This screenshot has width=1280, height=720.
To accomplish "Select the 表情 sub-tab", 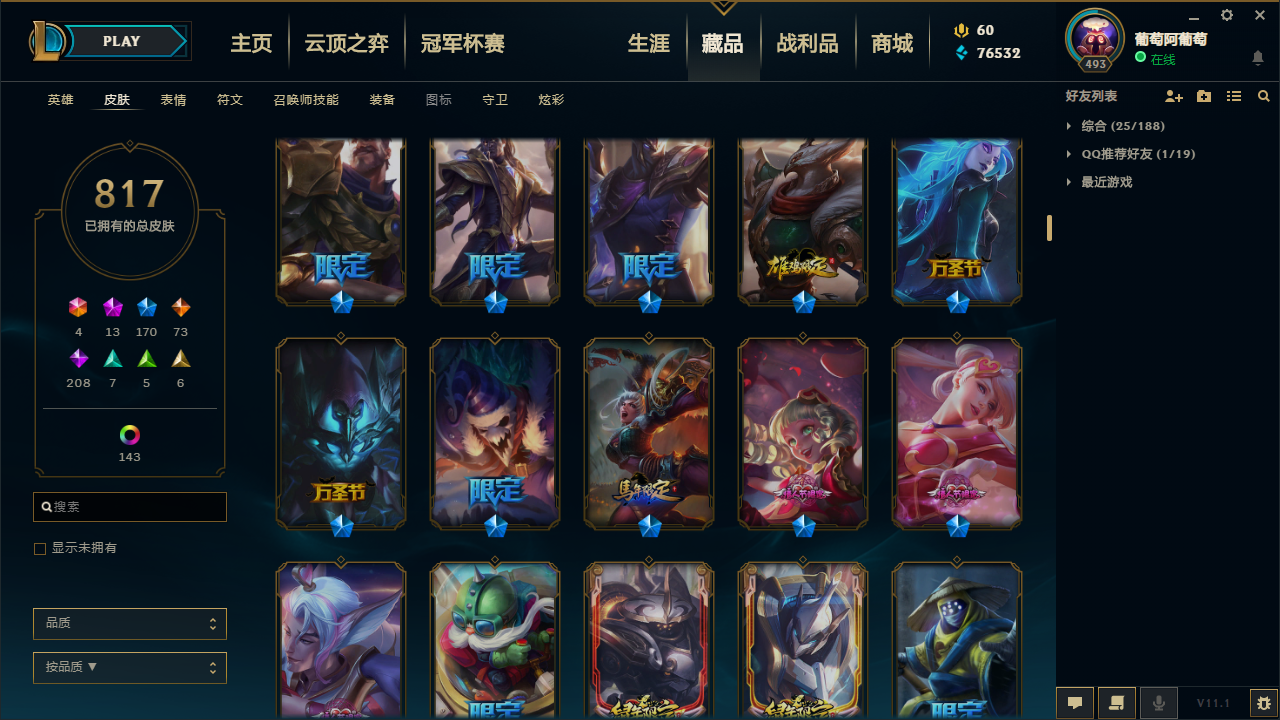I will coord(173,100).
